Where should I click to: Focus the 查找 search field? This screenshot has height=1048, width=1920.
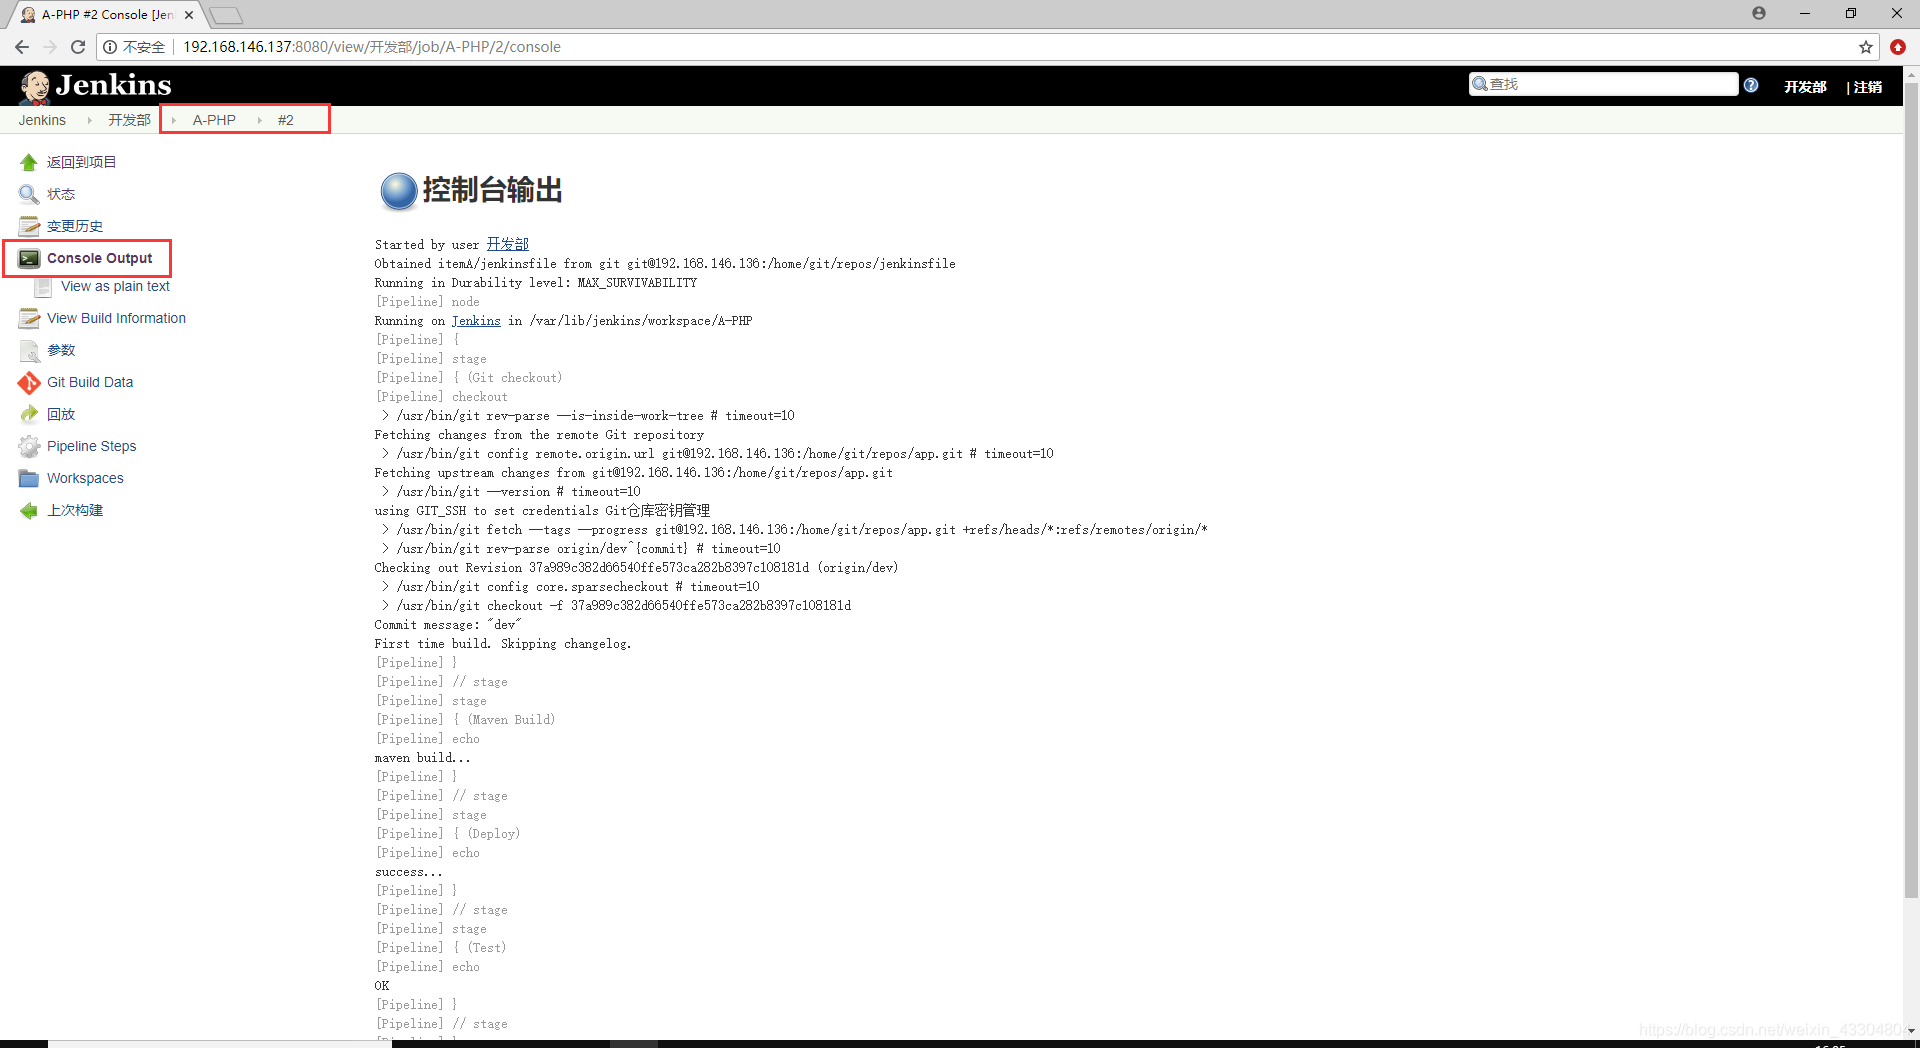coord(1604,84)
